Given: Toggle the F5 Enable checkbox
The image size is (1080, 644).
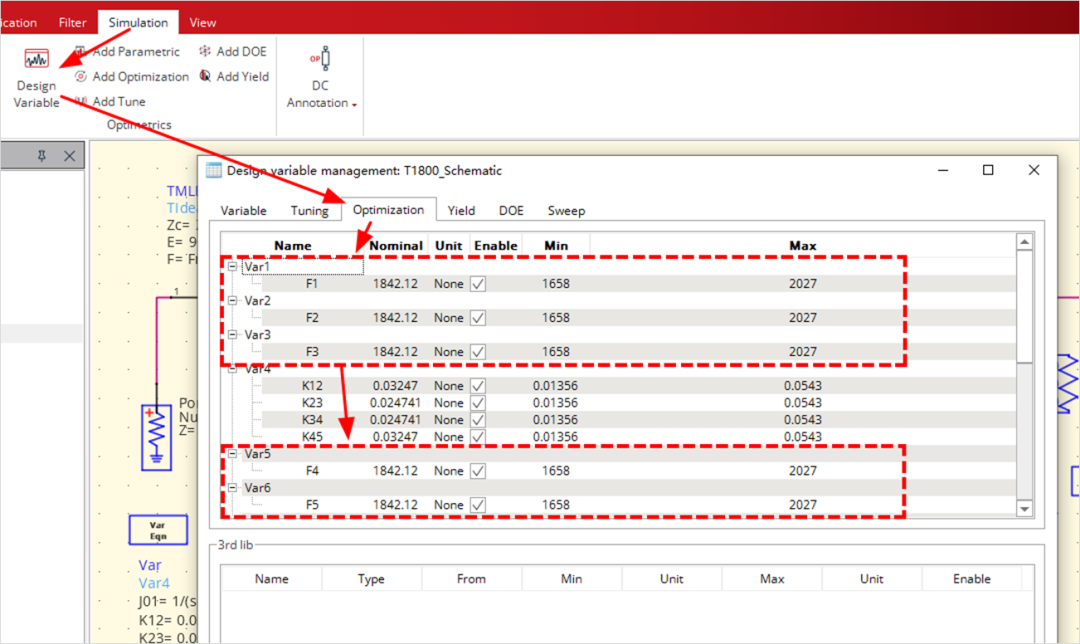Looking at the screenshot, I should [478, 505].
